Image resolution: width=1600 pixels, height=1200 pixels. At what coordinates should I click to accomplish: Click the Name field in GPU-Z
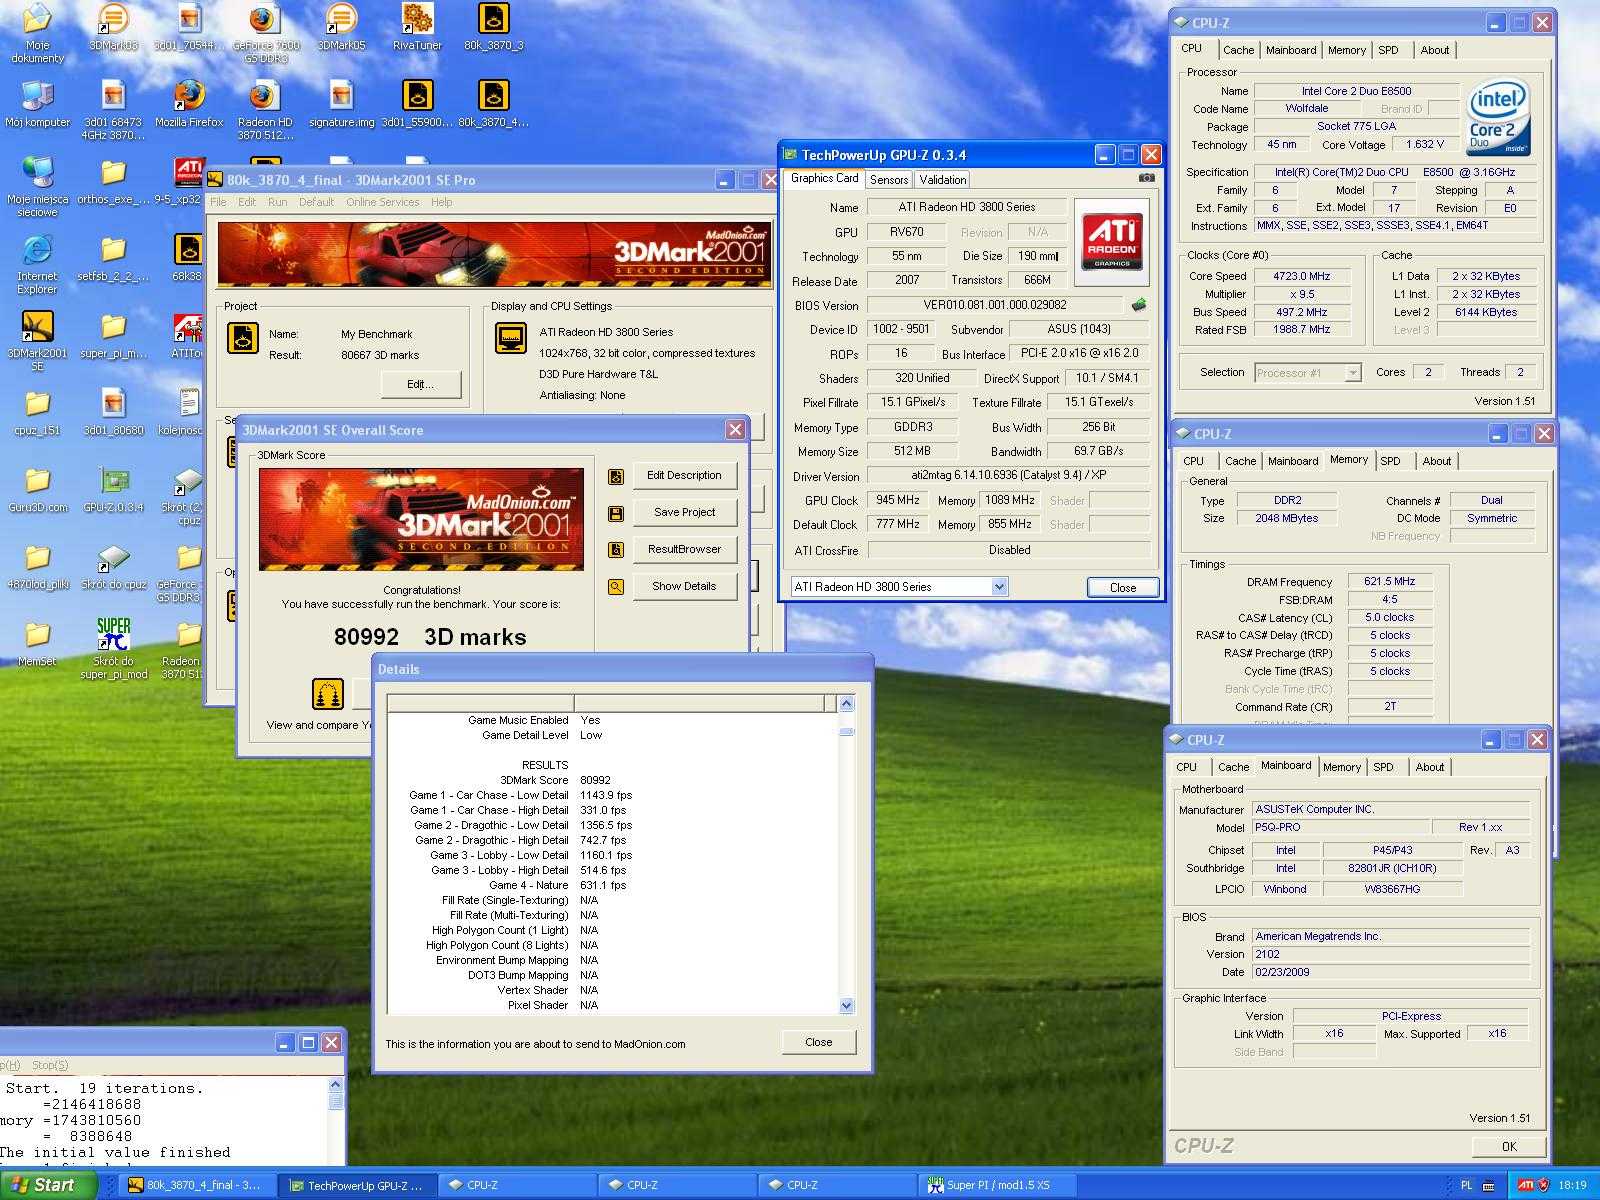[x=966, y=208]
